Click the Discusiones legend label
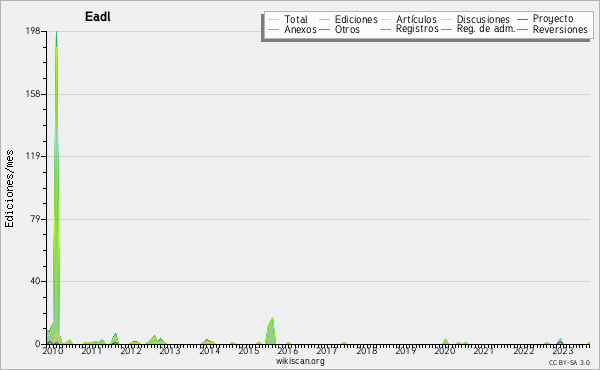This screenshot has width=600, height=370. (x=483, y=19)
